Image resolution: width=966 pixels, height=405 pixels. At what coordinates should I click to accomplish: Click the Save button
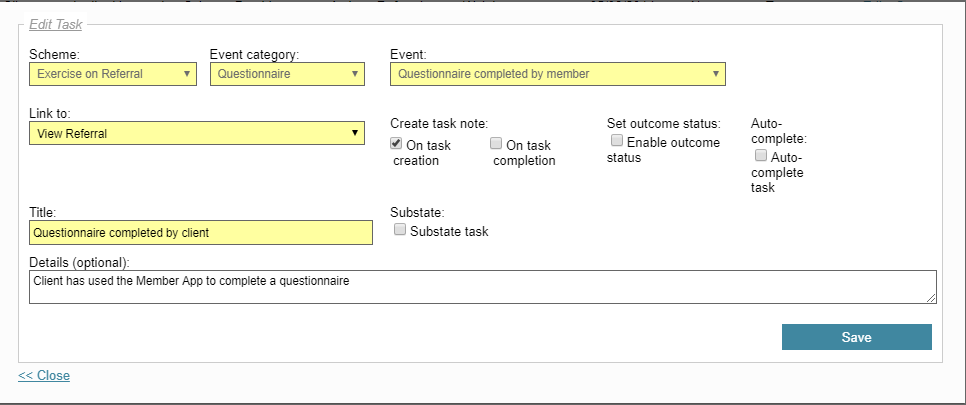(x=856, y=337)
